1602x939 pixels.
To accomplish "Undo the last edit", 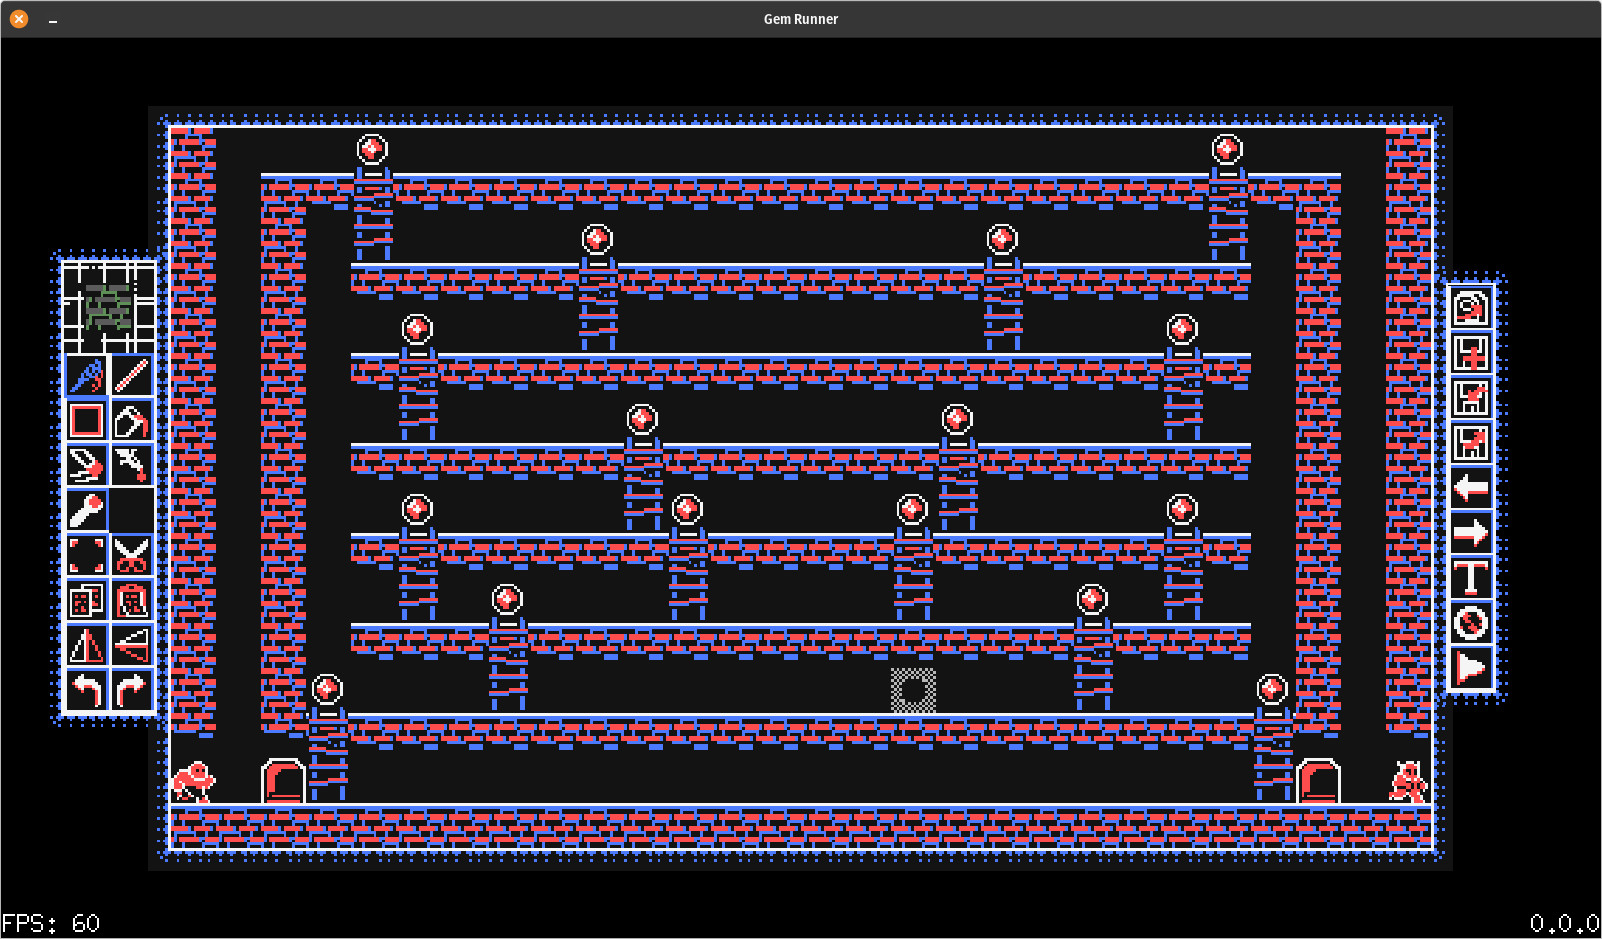I will point(86,690).
